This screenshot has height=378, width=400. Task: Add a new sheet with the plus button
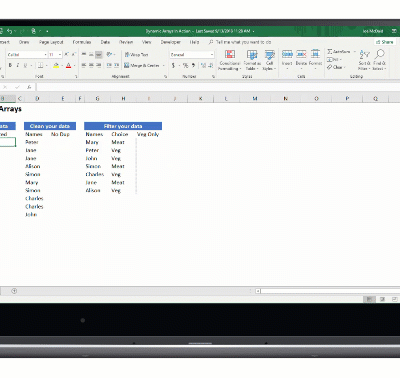14,291
